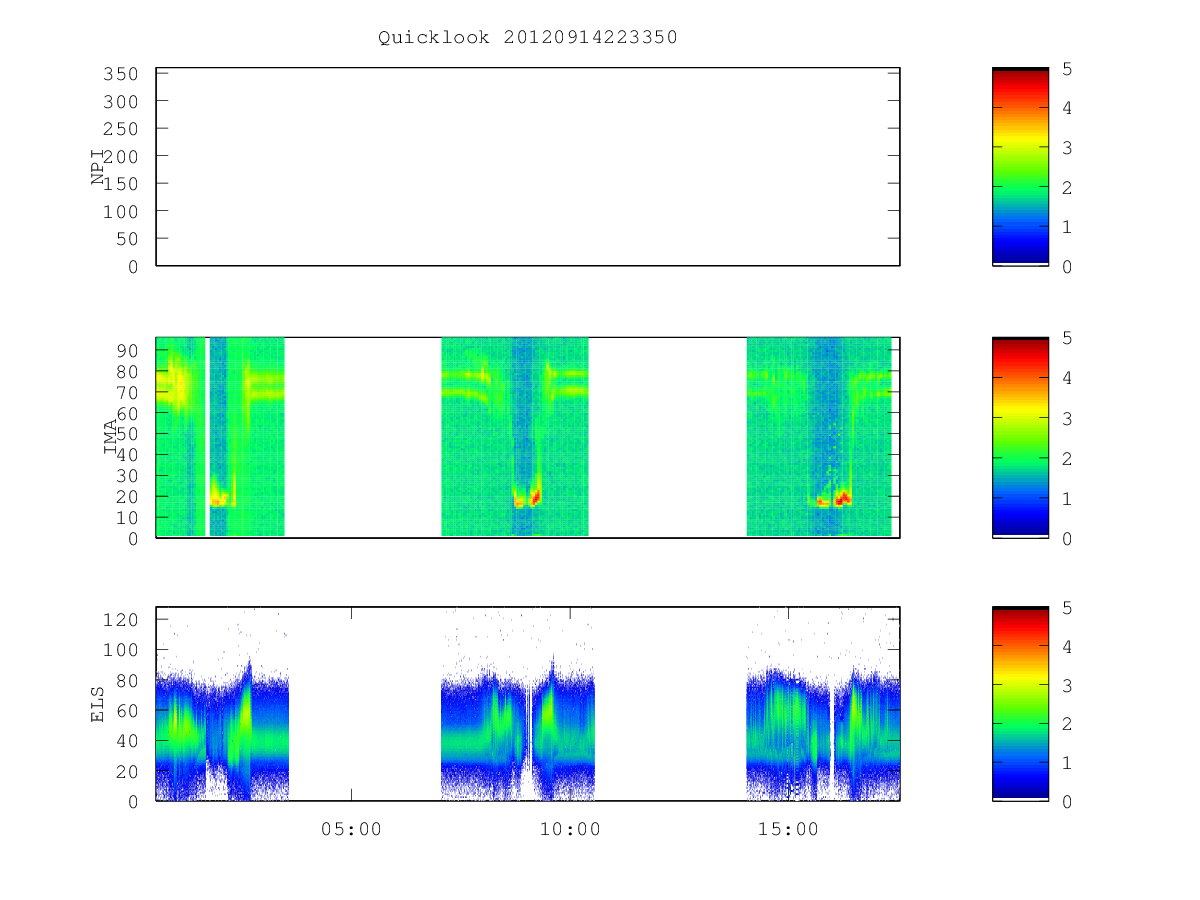Click the 150 tick on NPI axis
Image resolution: width=1200 pixels, height=900 pixels.
tap(119, 184)
